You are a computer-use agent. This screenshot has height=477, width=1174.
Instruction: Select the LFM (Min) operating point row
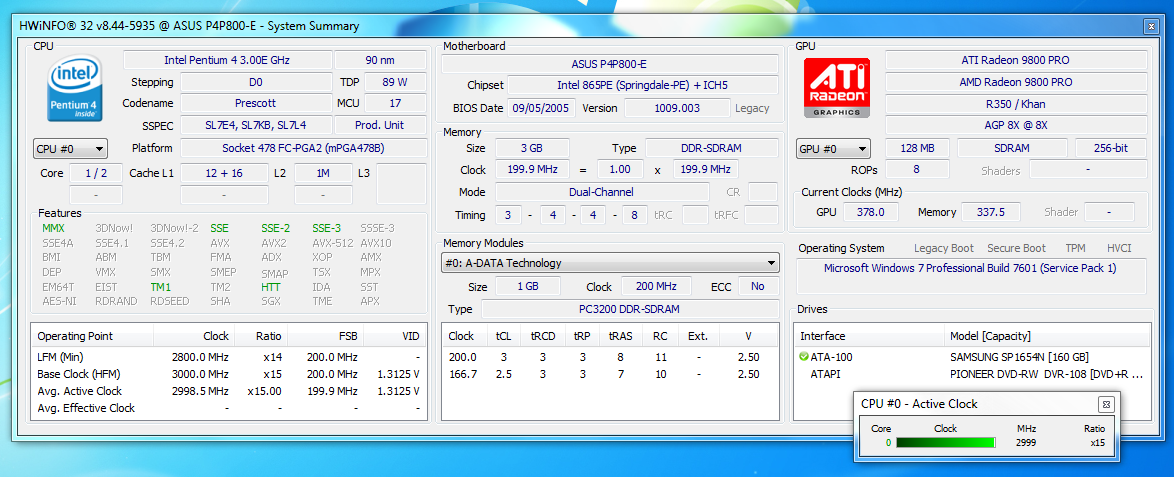click(x=229, y=356)
